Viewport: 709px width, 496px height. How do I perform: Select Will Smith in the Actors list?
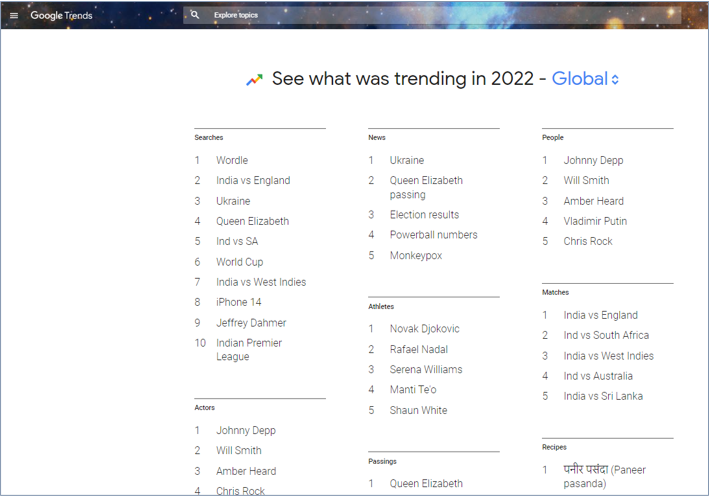click(239, 450)
